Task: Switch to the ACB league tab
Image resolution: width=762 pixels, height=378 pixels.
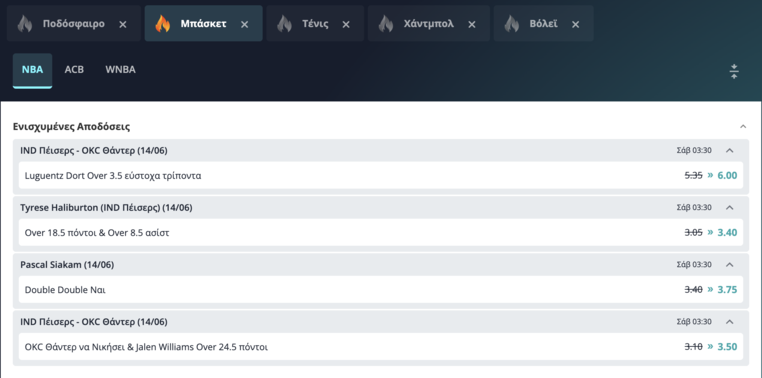Action: (74, 70)
